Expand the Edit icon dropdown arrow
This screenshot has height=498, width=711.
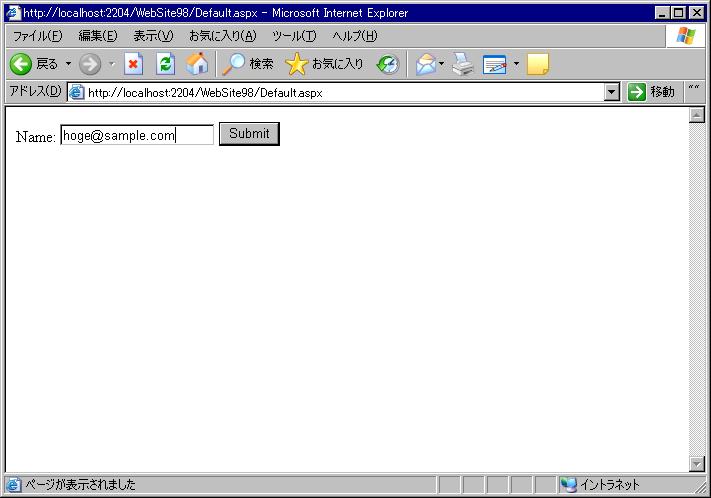(x=516, y=64)
